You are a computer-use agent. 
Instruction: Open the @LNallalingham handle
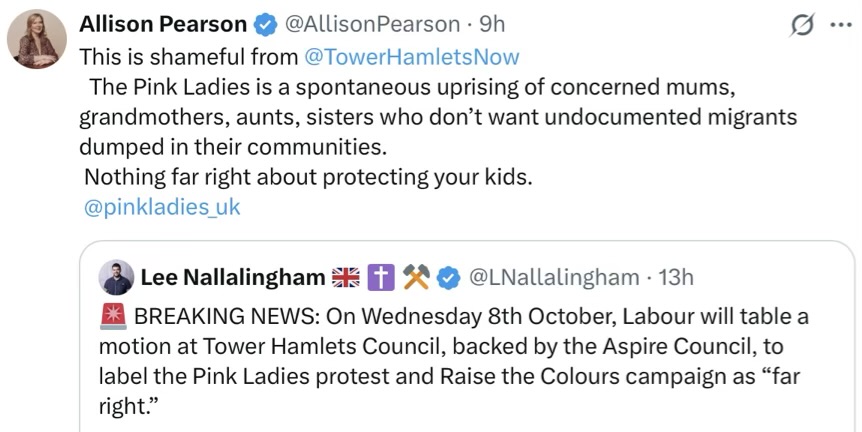(553, 277)
